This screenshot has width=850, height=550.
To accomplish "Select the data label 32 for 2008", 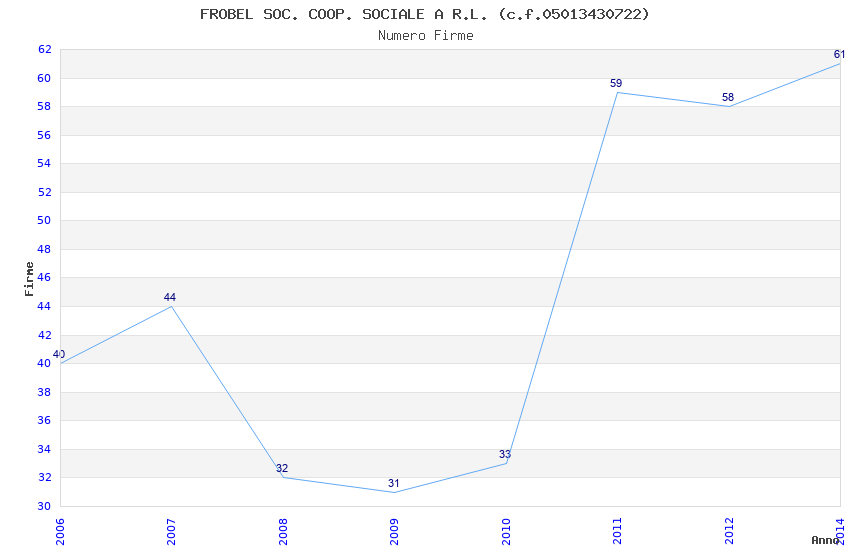I will [282, 468].
